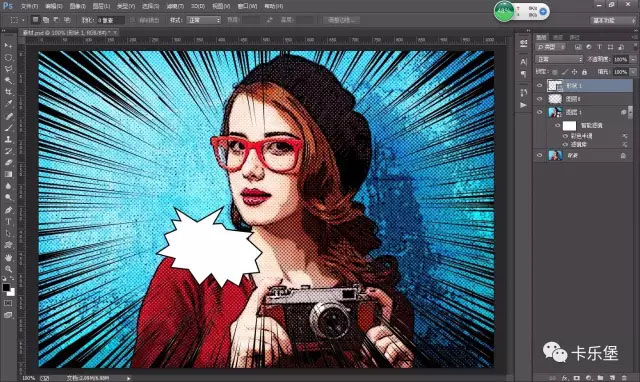Lock transparent pixels in Layers panel
Viewport: 640px width, 382px height.
coord(555,72)
